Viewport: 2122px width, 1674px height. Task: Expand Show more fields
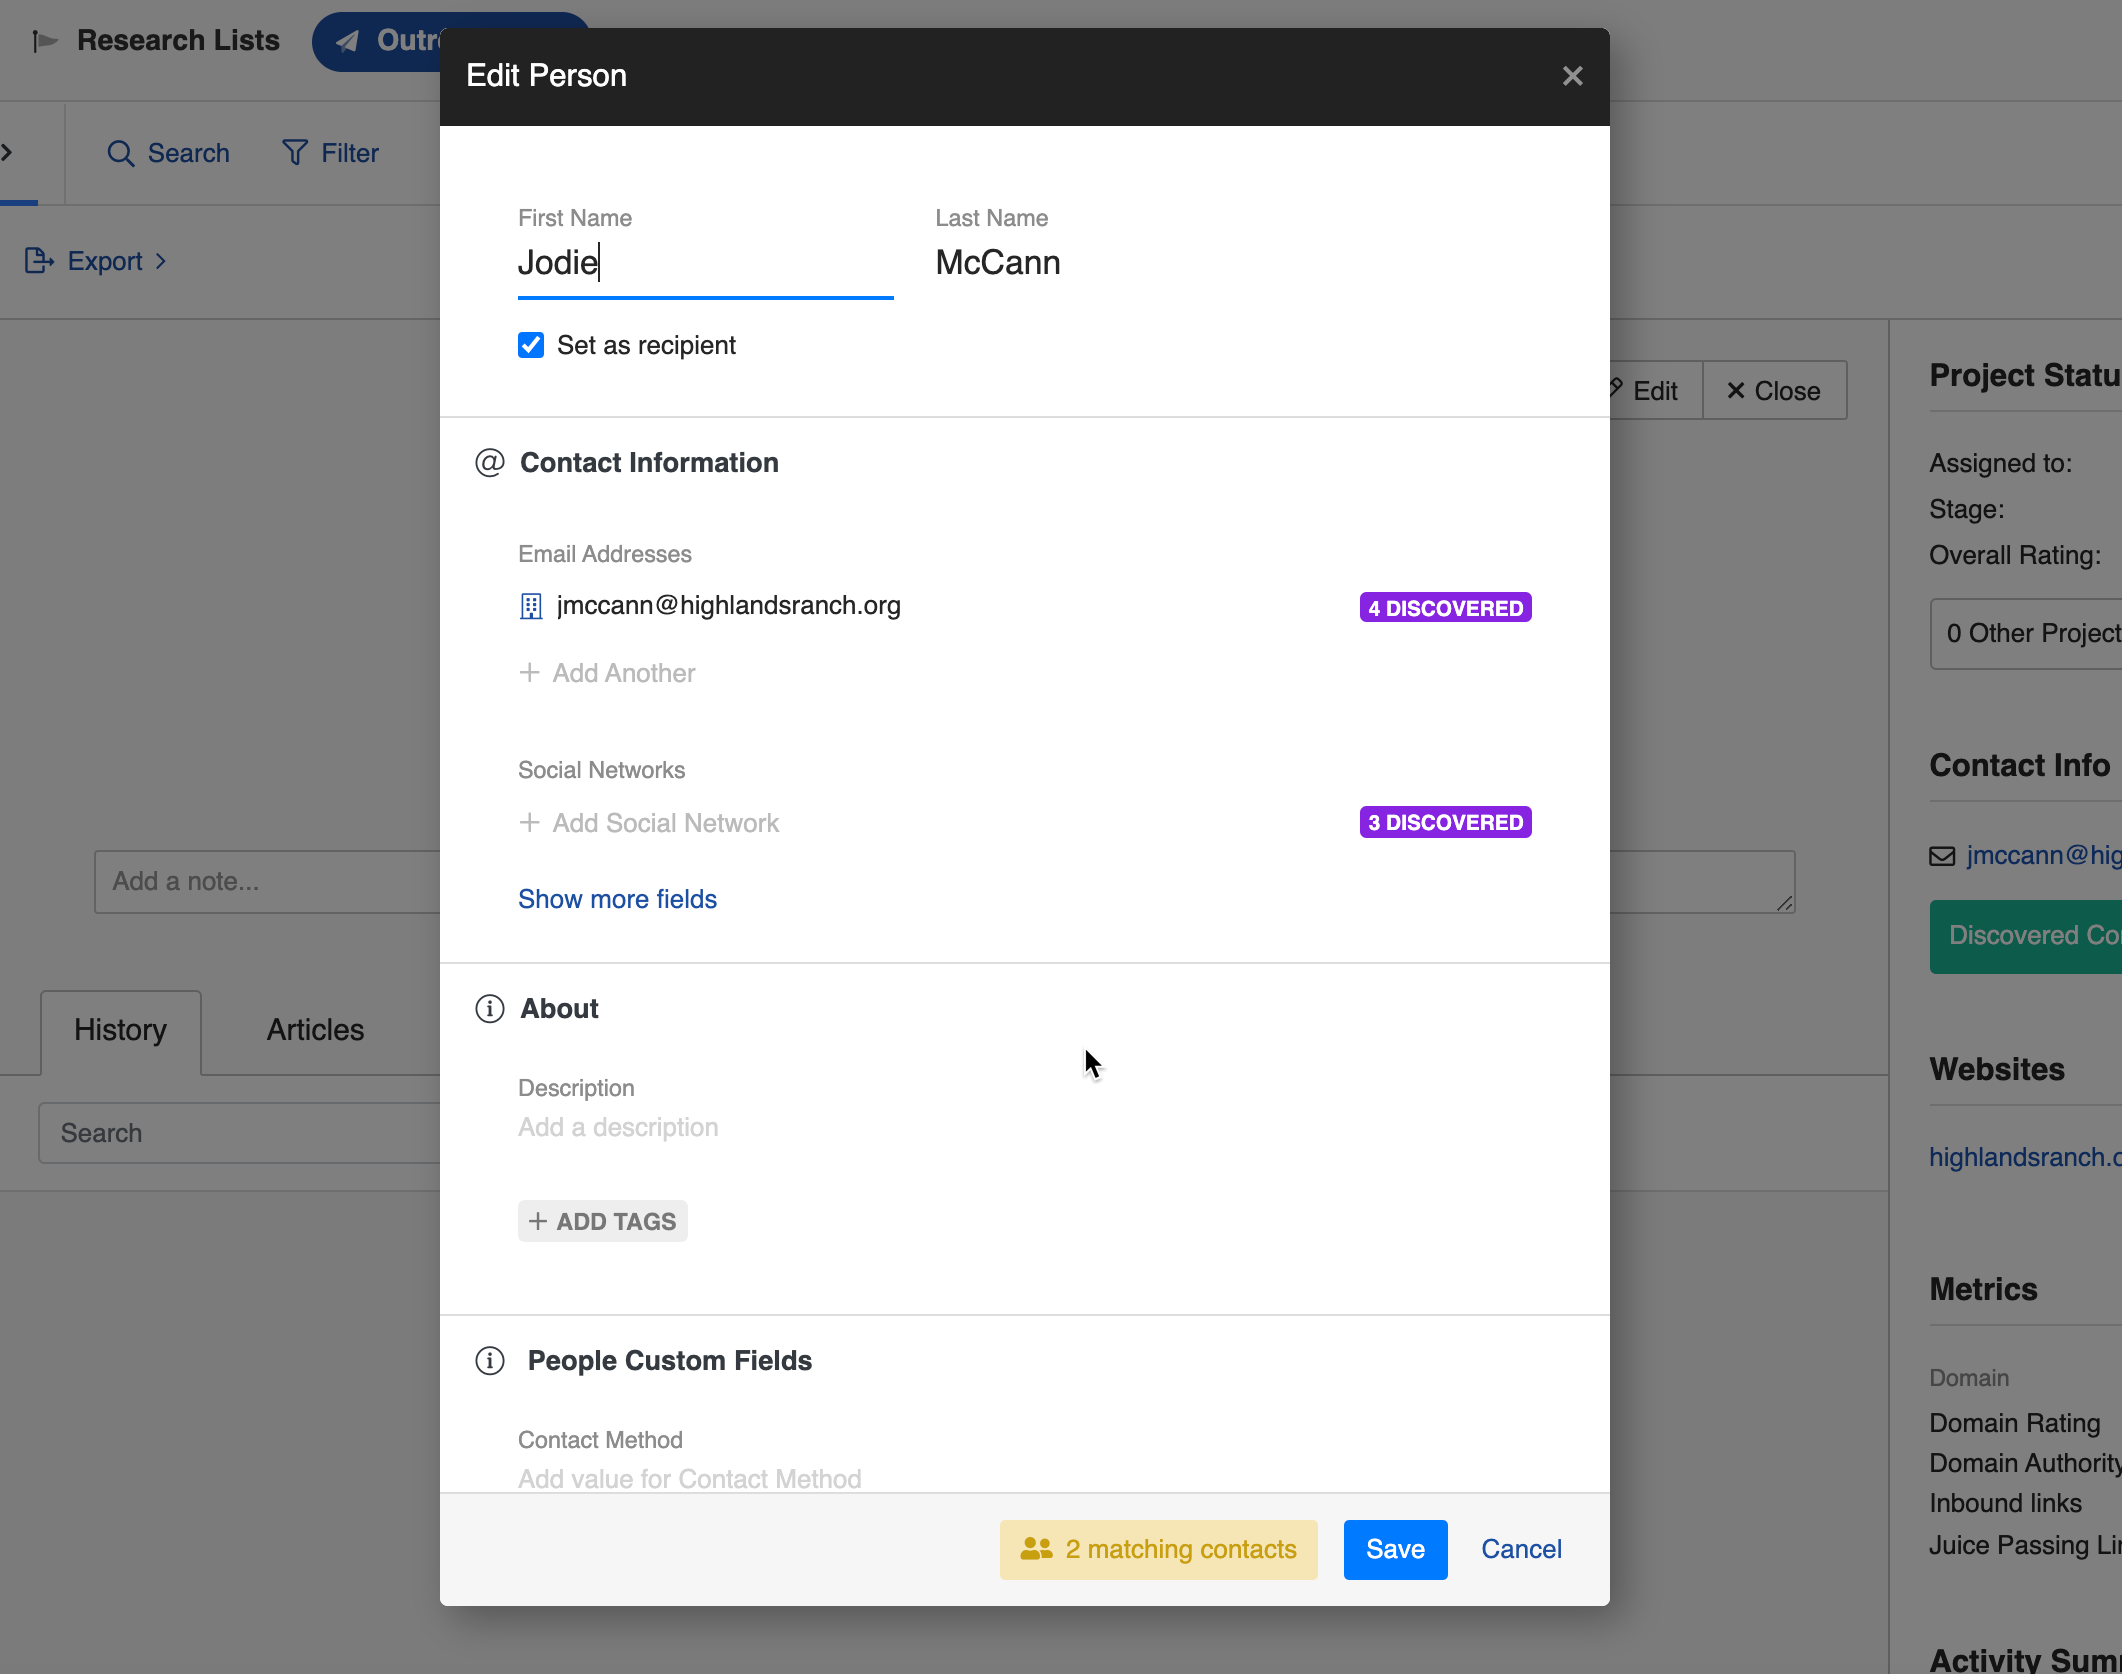(x=617, y=899)
